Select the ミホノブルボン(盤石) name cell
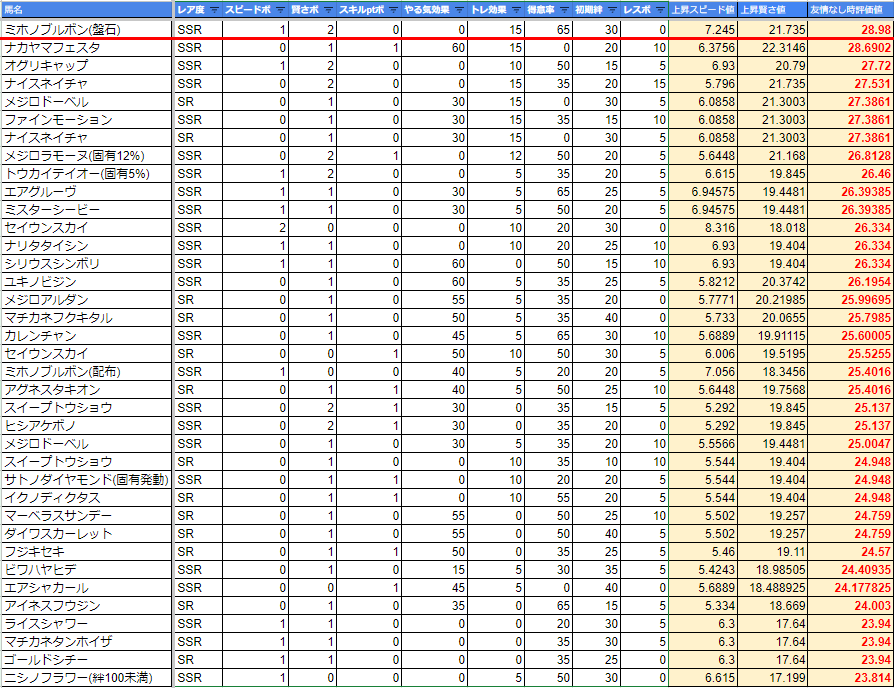Screen dimensions: 894x688 pyautogui.click(x=86, y=29)
